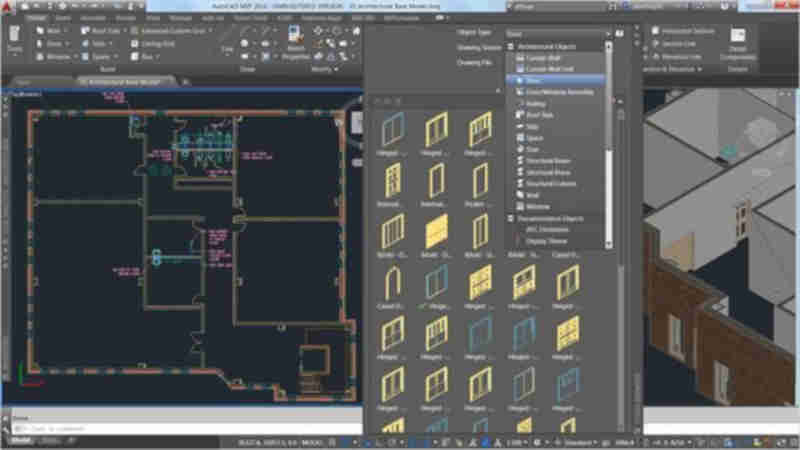
Task: Open the Roof Slab dropdown arrow
Action: pos(125,31)
